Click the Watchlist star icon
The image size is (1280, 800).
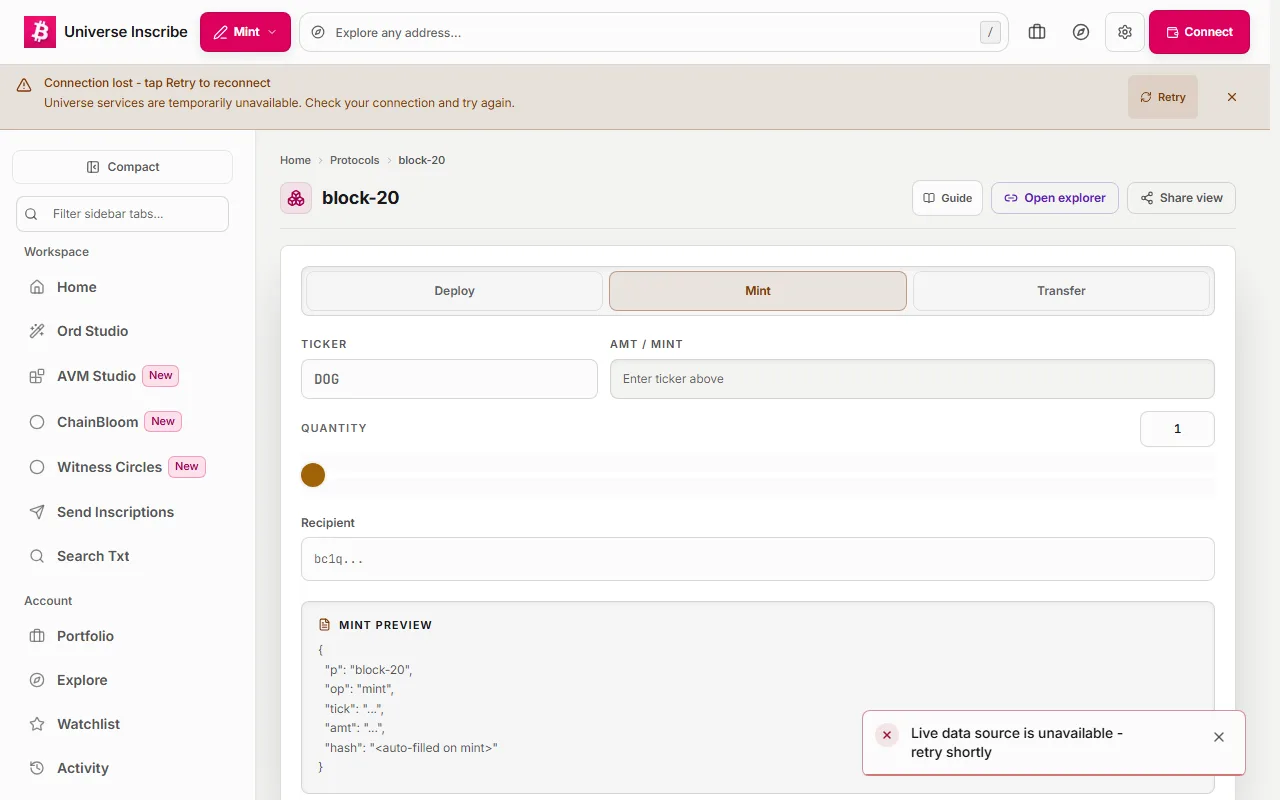tap(37, 724)
